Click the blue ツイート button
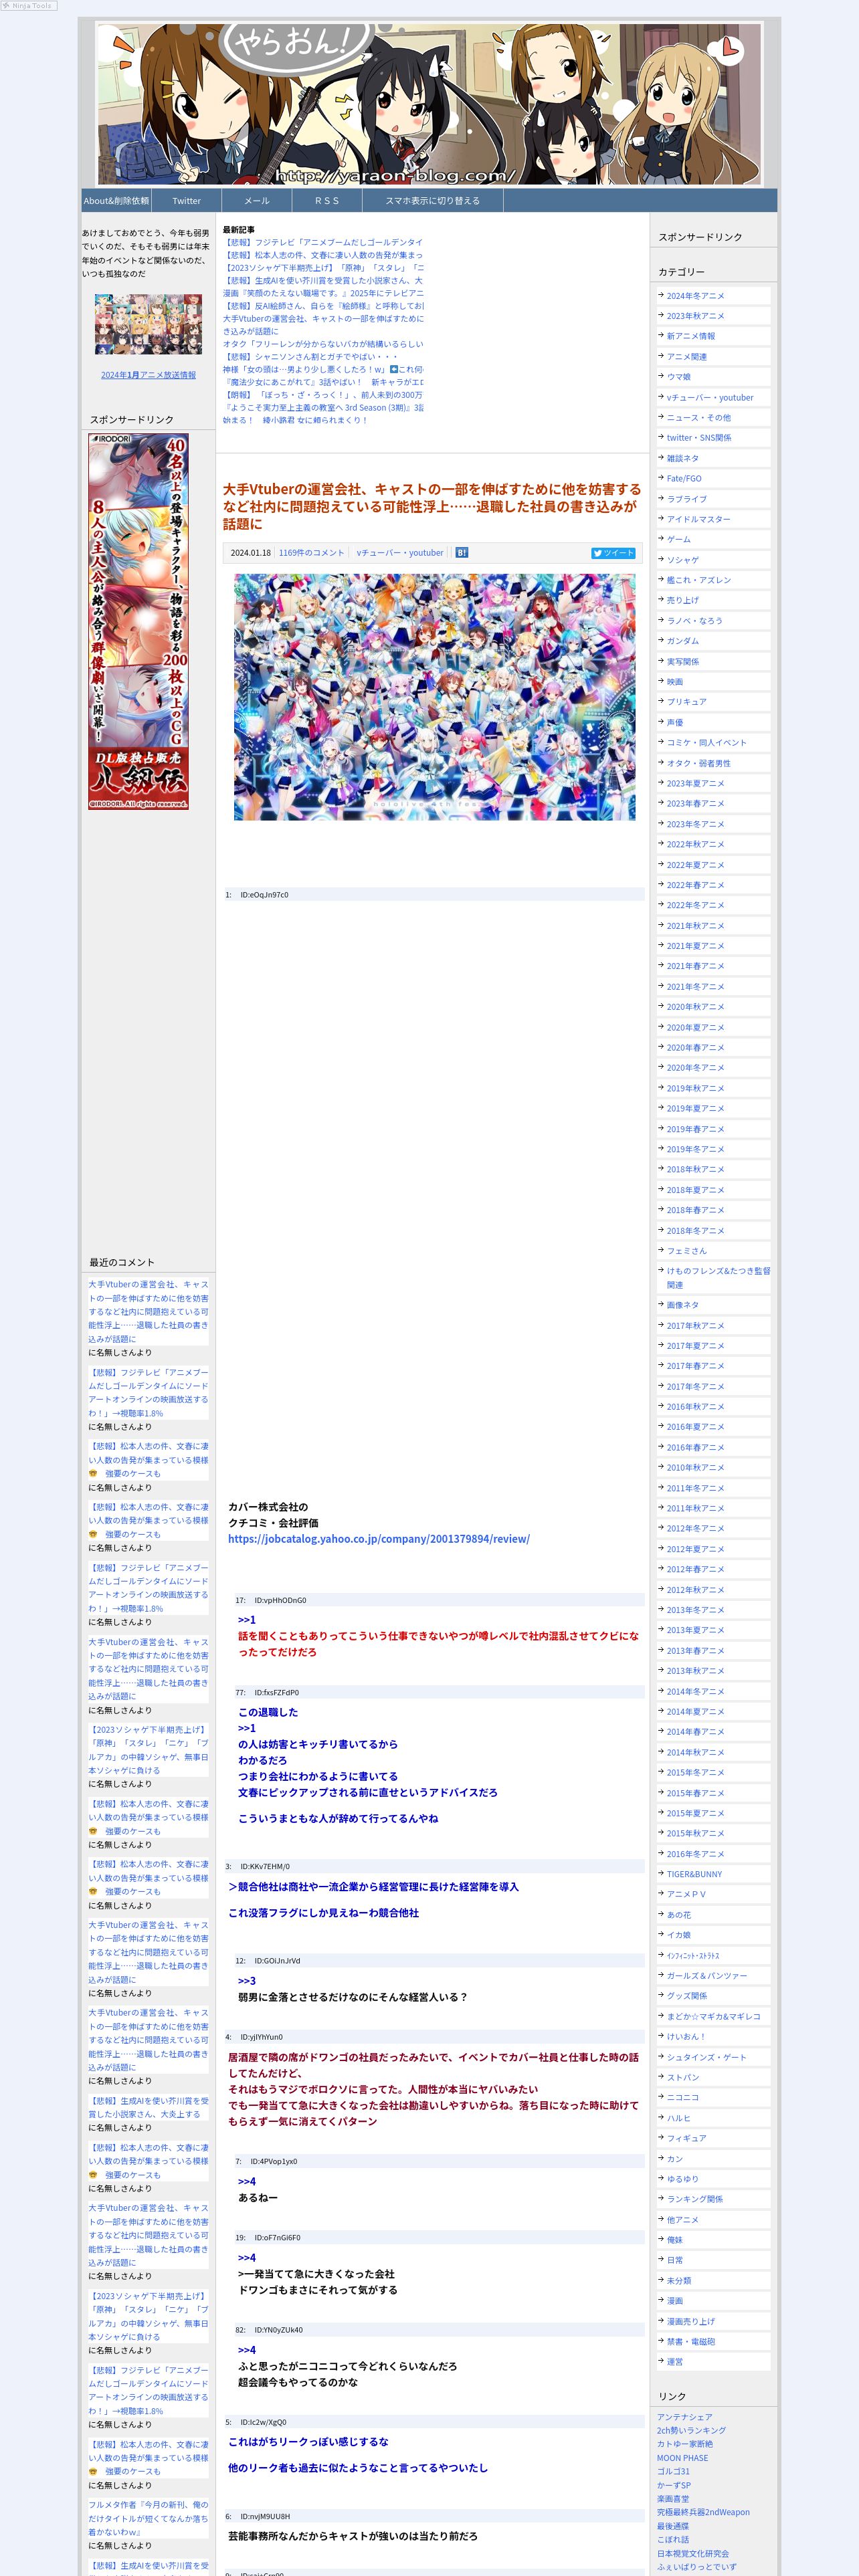 click(613, 552)
